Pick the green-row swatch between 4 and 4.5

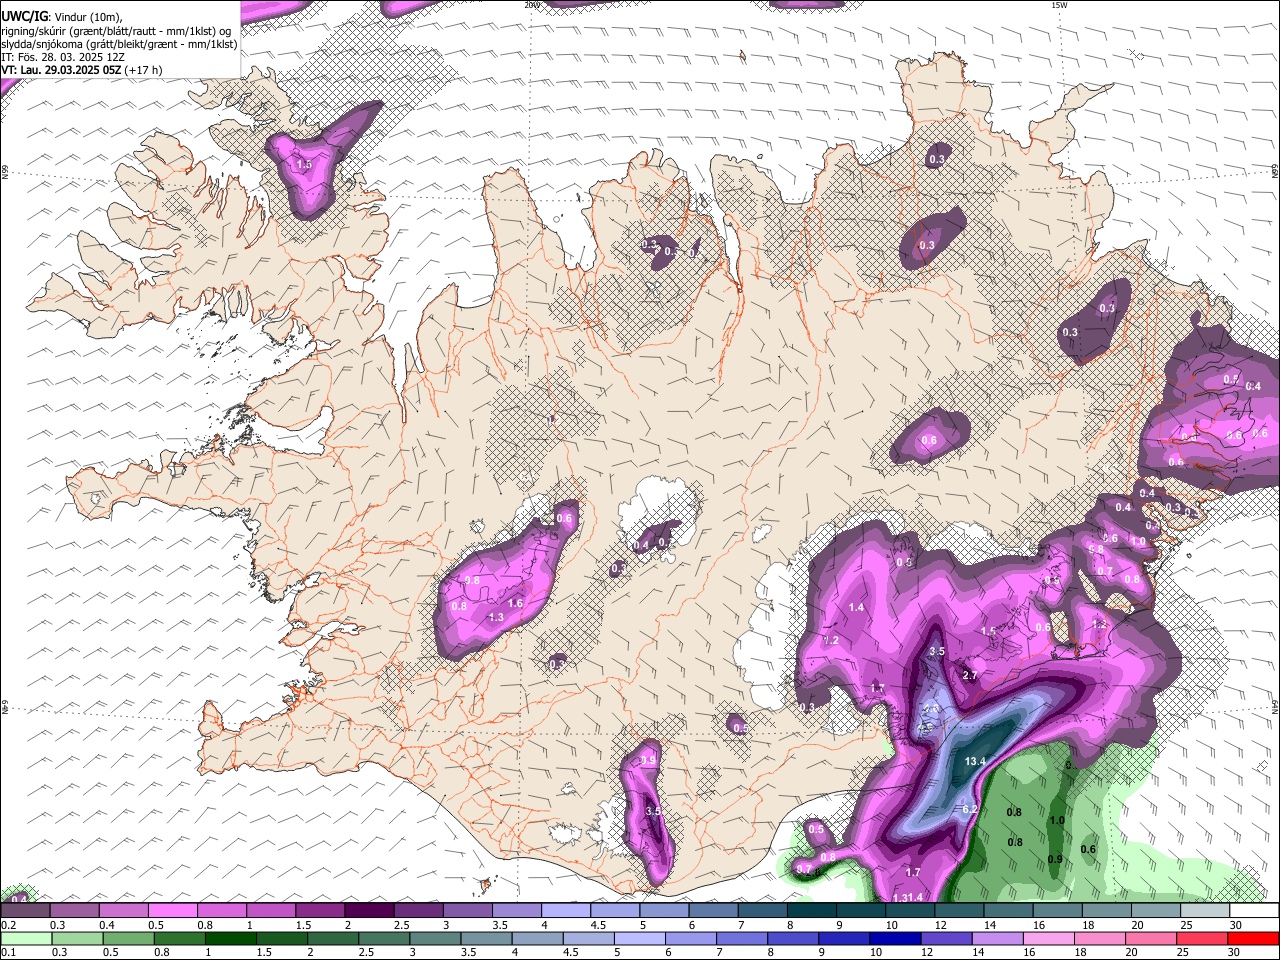click(537, 938)
